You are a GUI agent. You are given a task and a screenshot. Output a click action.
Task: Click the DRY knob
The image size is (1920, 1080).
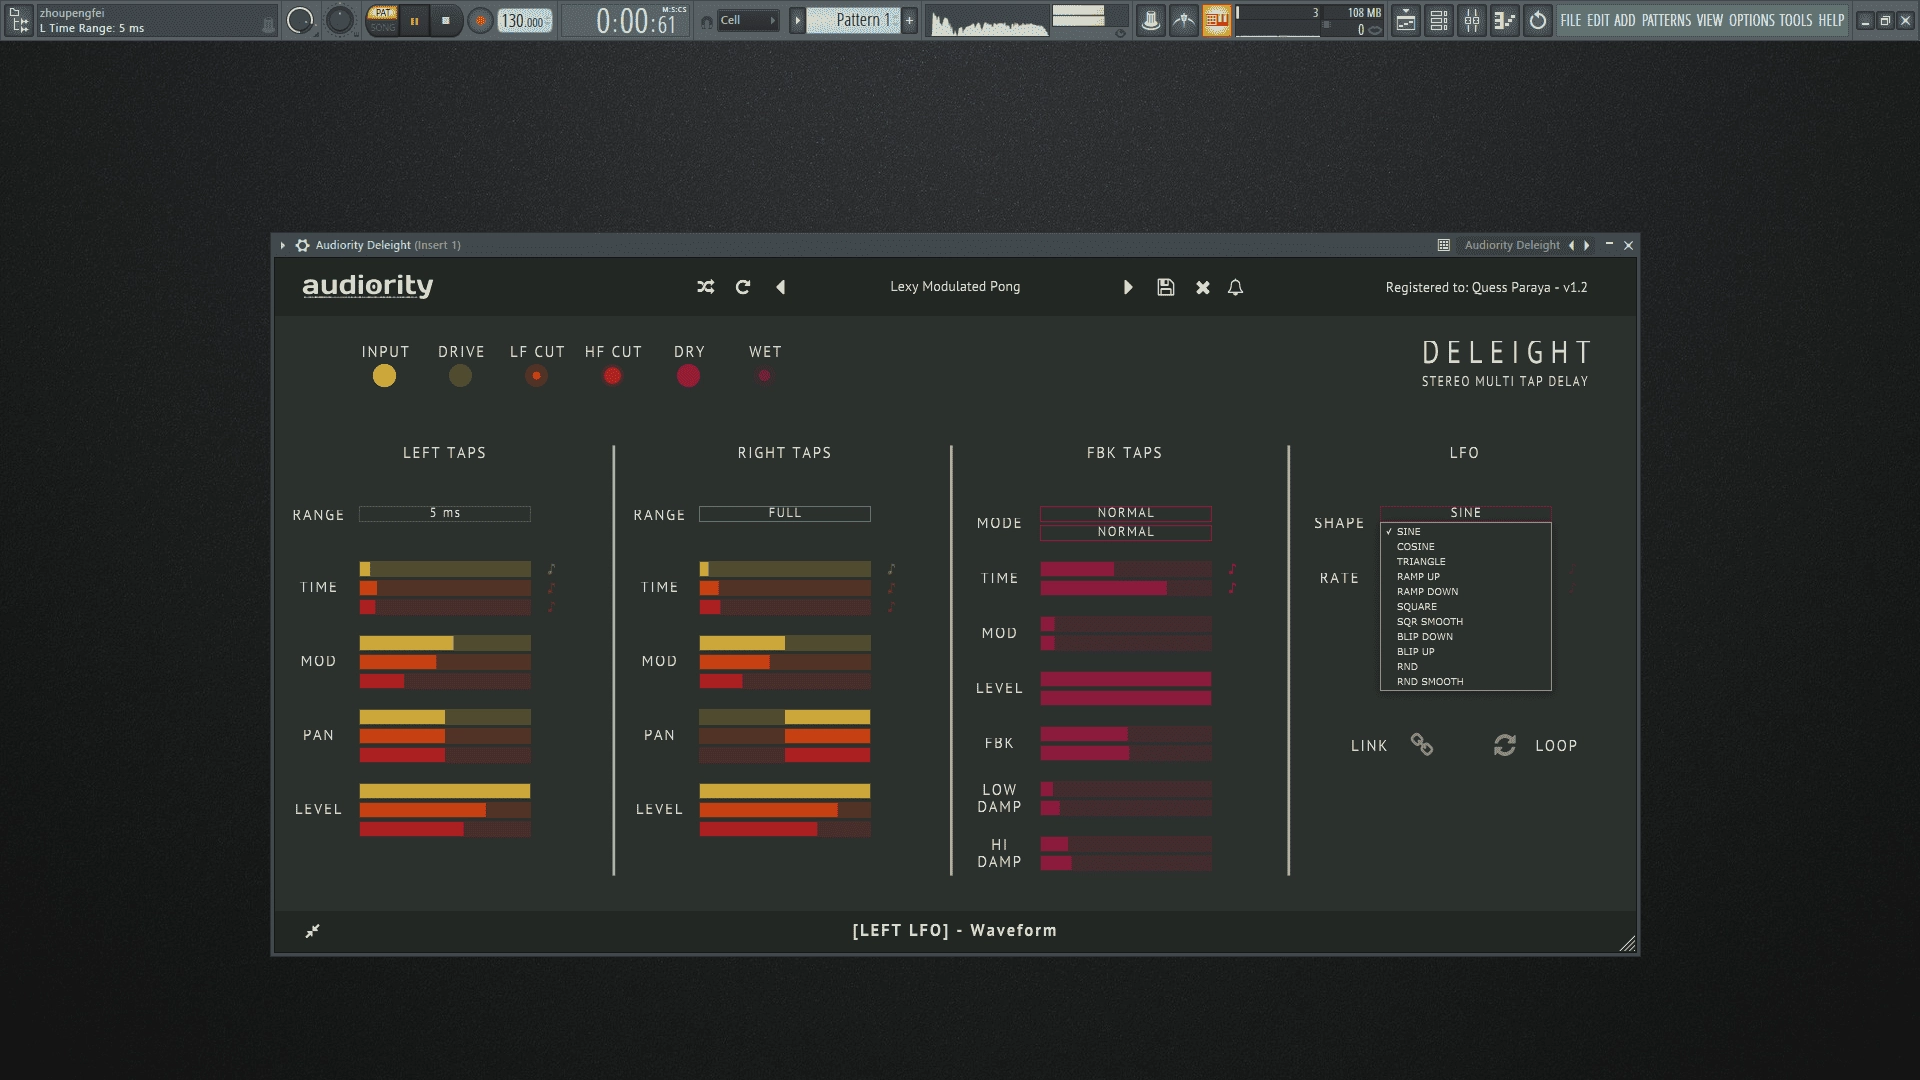[x=688, y=376]
